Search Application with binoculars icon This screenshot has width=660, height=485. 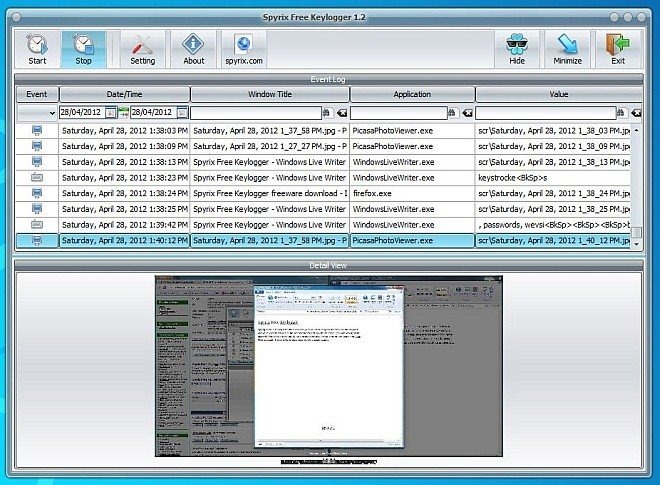click(452, 112)
